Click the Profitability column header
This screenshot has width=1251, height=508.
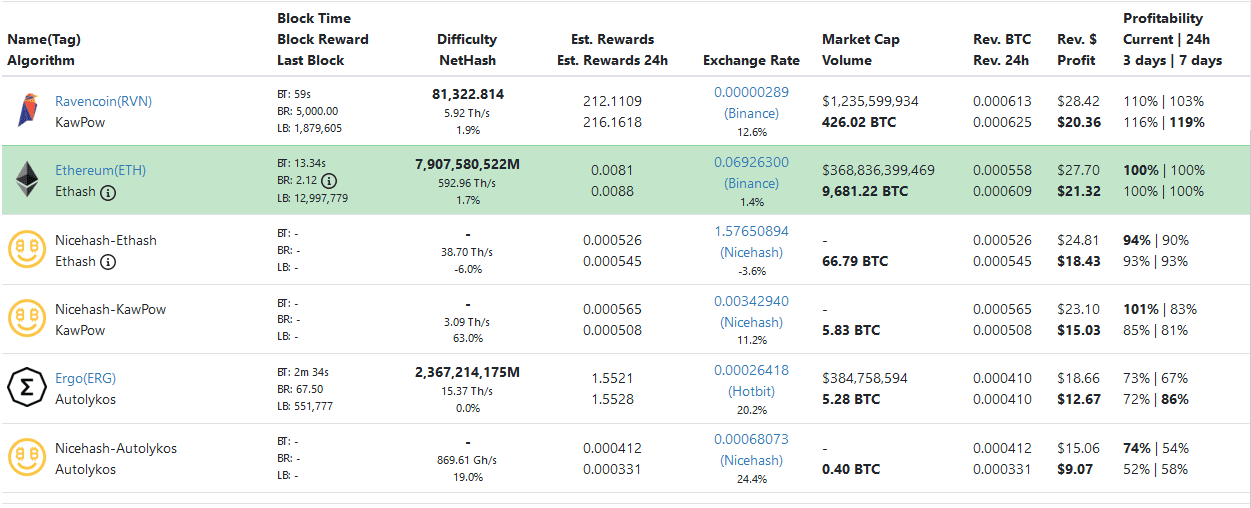click(x=1163, y=18)
